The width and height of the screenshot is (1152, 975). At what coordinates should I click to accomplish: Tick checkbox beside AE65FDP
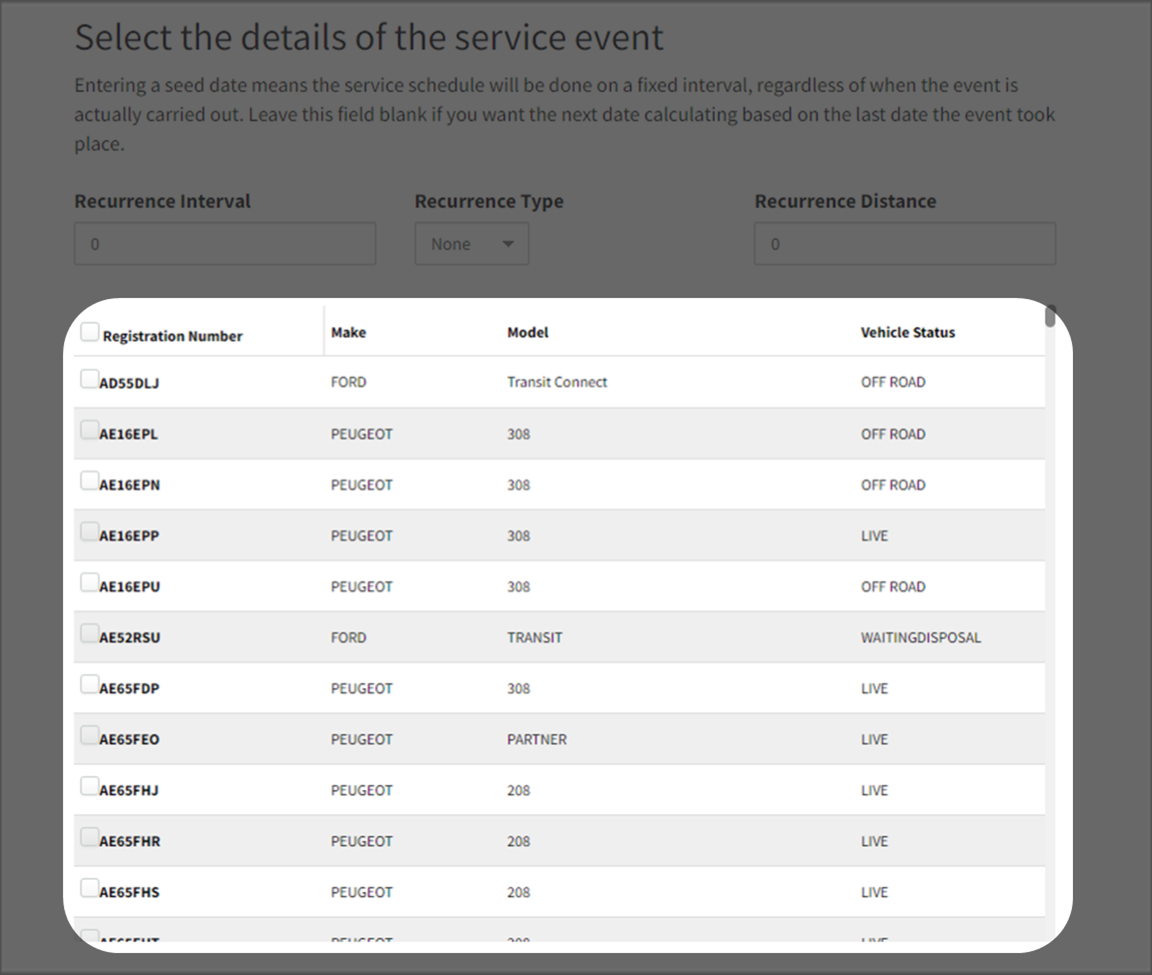point(89,685)
